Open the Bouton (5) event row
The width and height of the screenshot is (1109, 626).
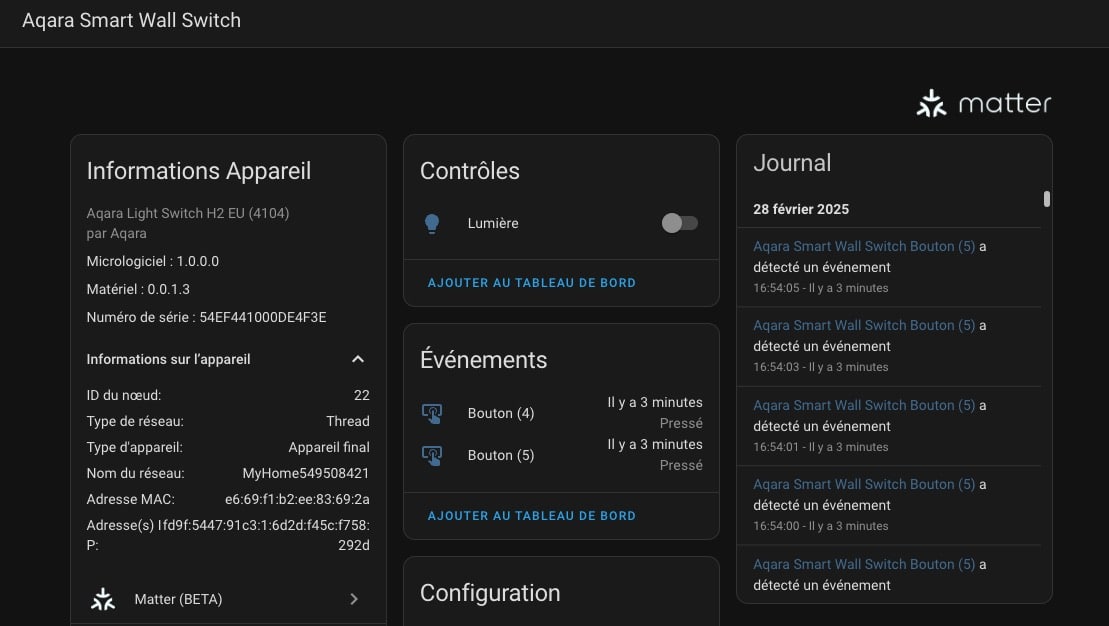click(x=562, y=455)
